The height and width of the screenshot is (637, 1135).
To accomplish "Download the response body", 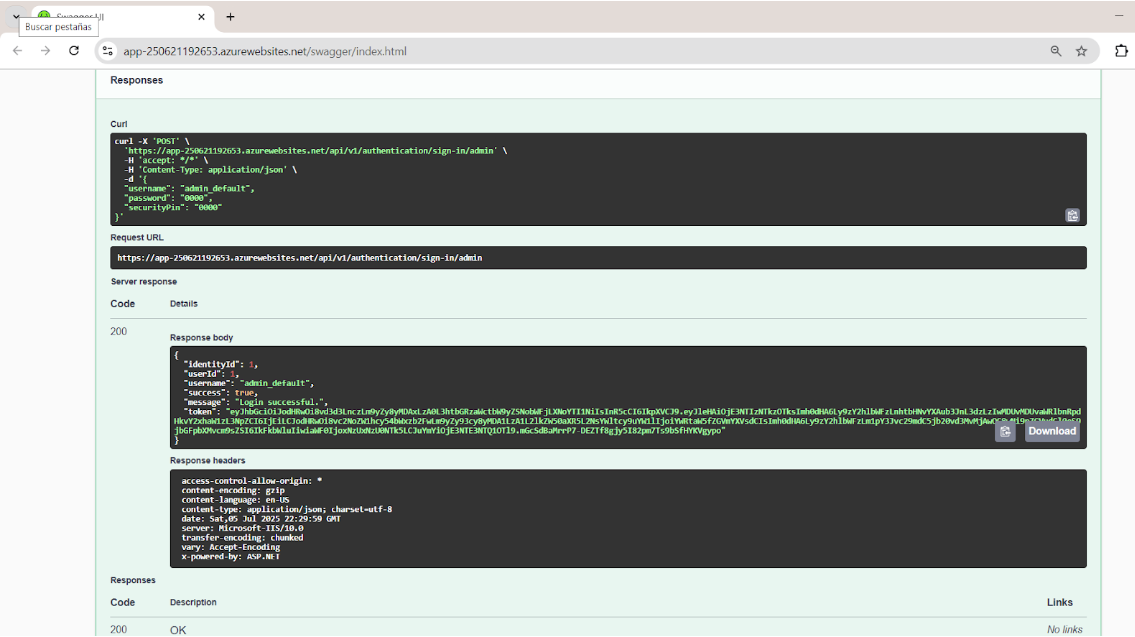I will [1052, 431].
